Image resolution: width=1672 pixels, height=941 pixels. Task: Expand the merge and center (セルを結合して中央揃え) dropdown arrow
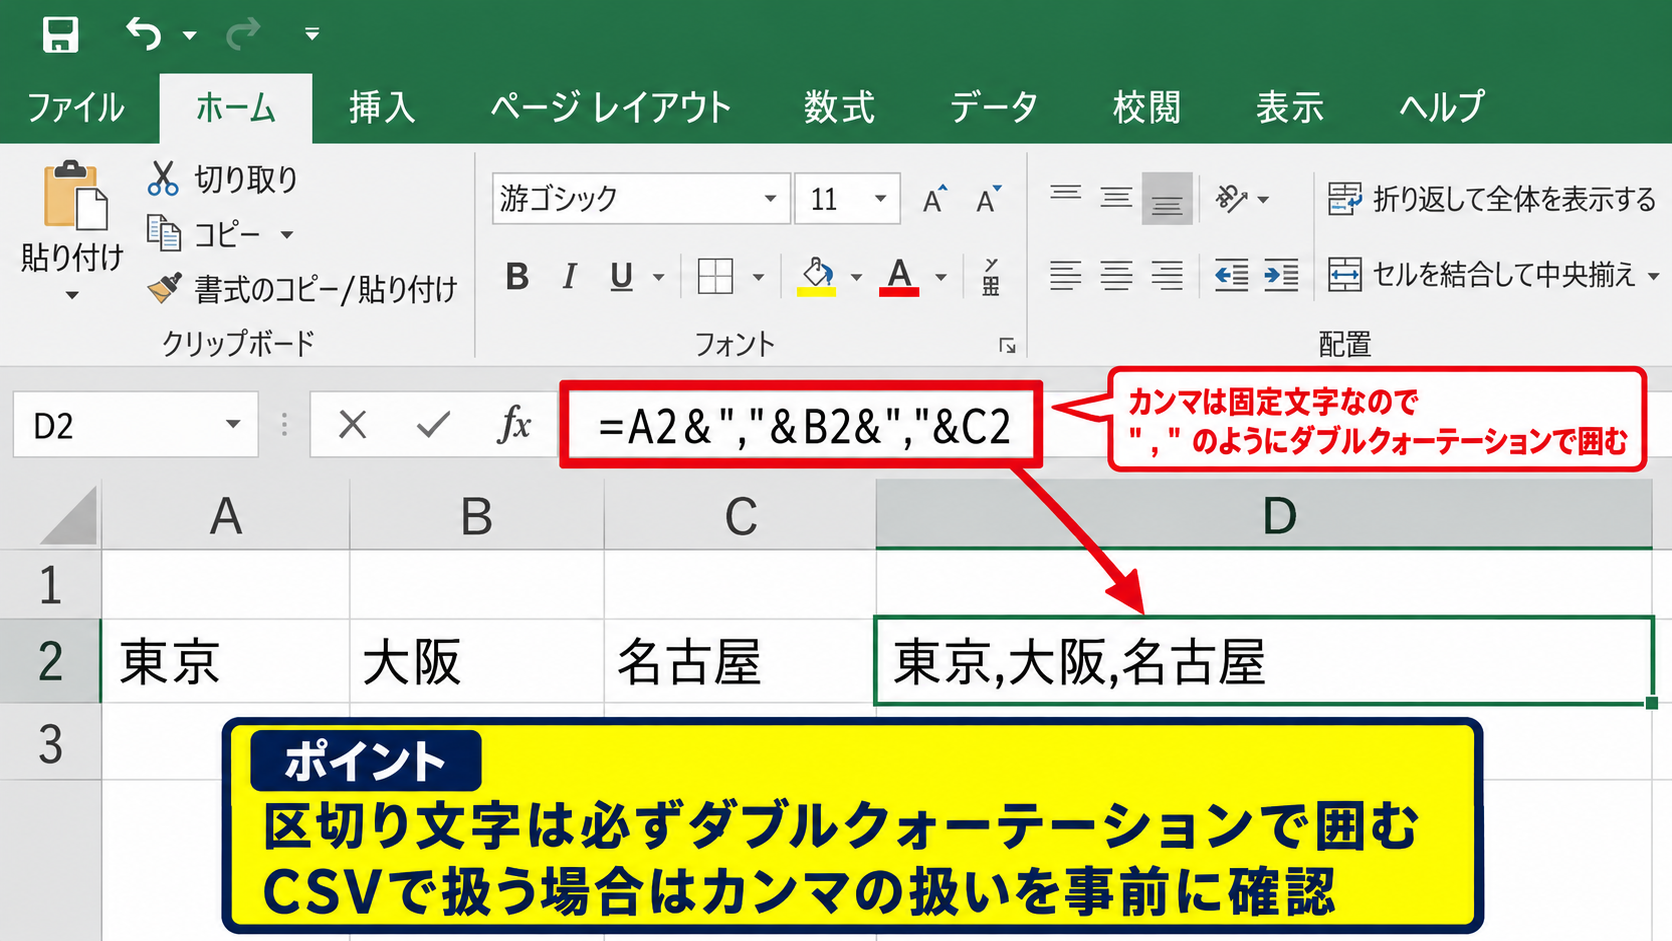pos(1653,275)
